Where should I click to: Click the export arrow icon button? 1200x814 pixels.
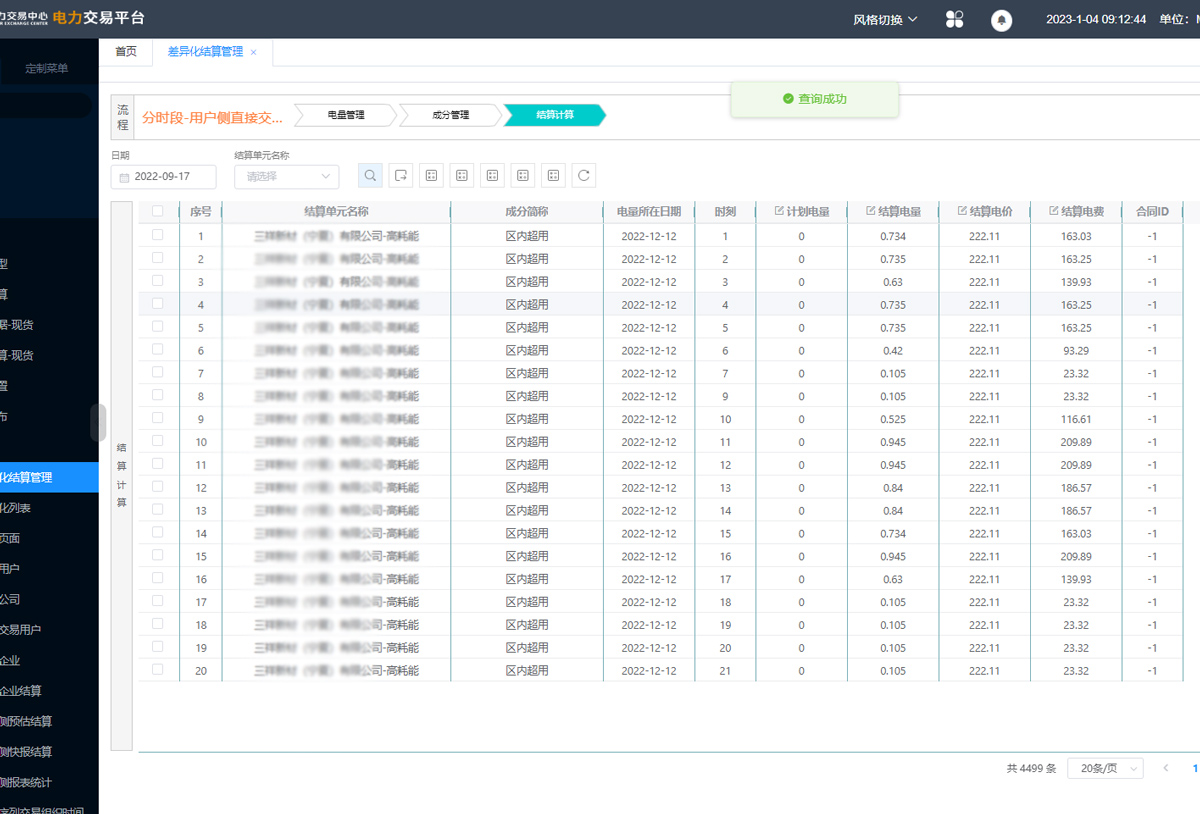tap(401, 176)
